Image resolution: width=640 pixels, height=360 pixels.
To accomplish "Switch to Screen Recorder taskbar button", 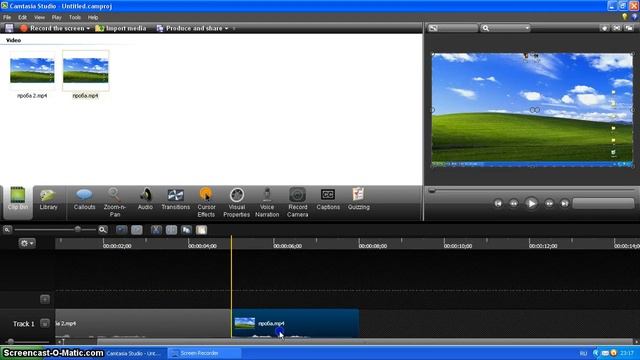I will point(204,353).
